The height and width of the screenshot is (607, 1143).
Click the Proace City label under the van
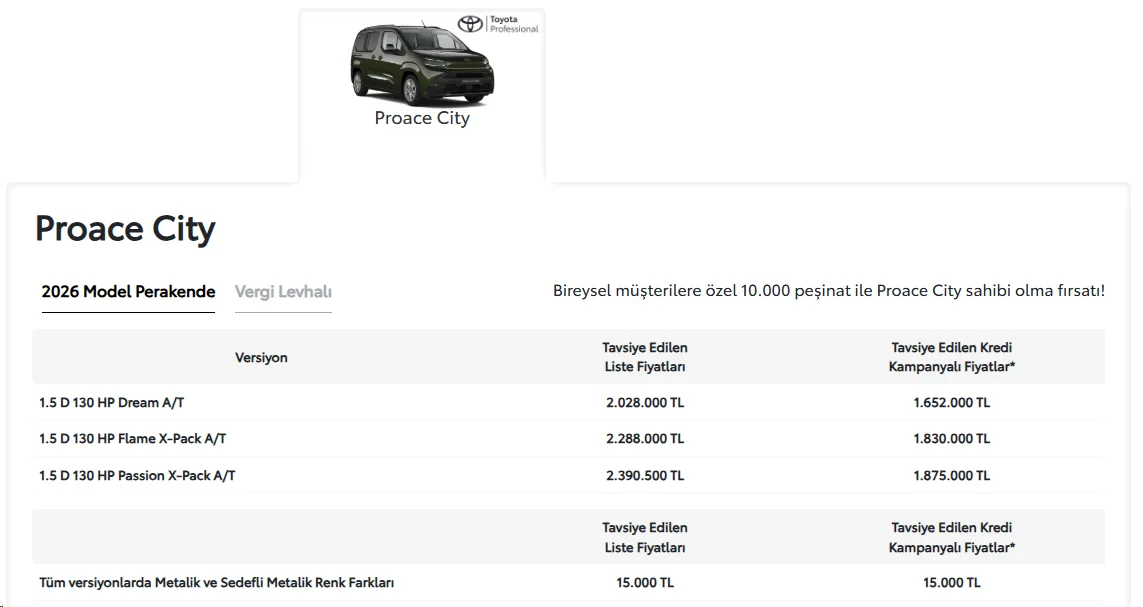[422, 118]
